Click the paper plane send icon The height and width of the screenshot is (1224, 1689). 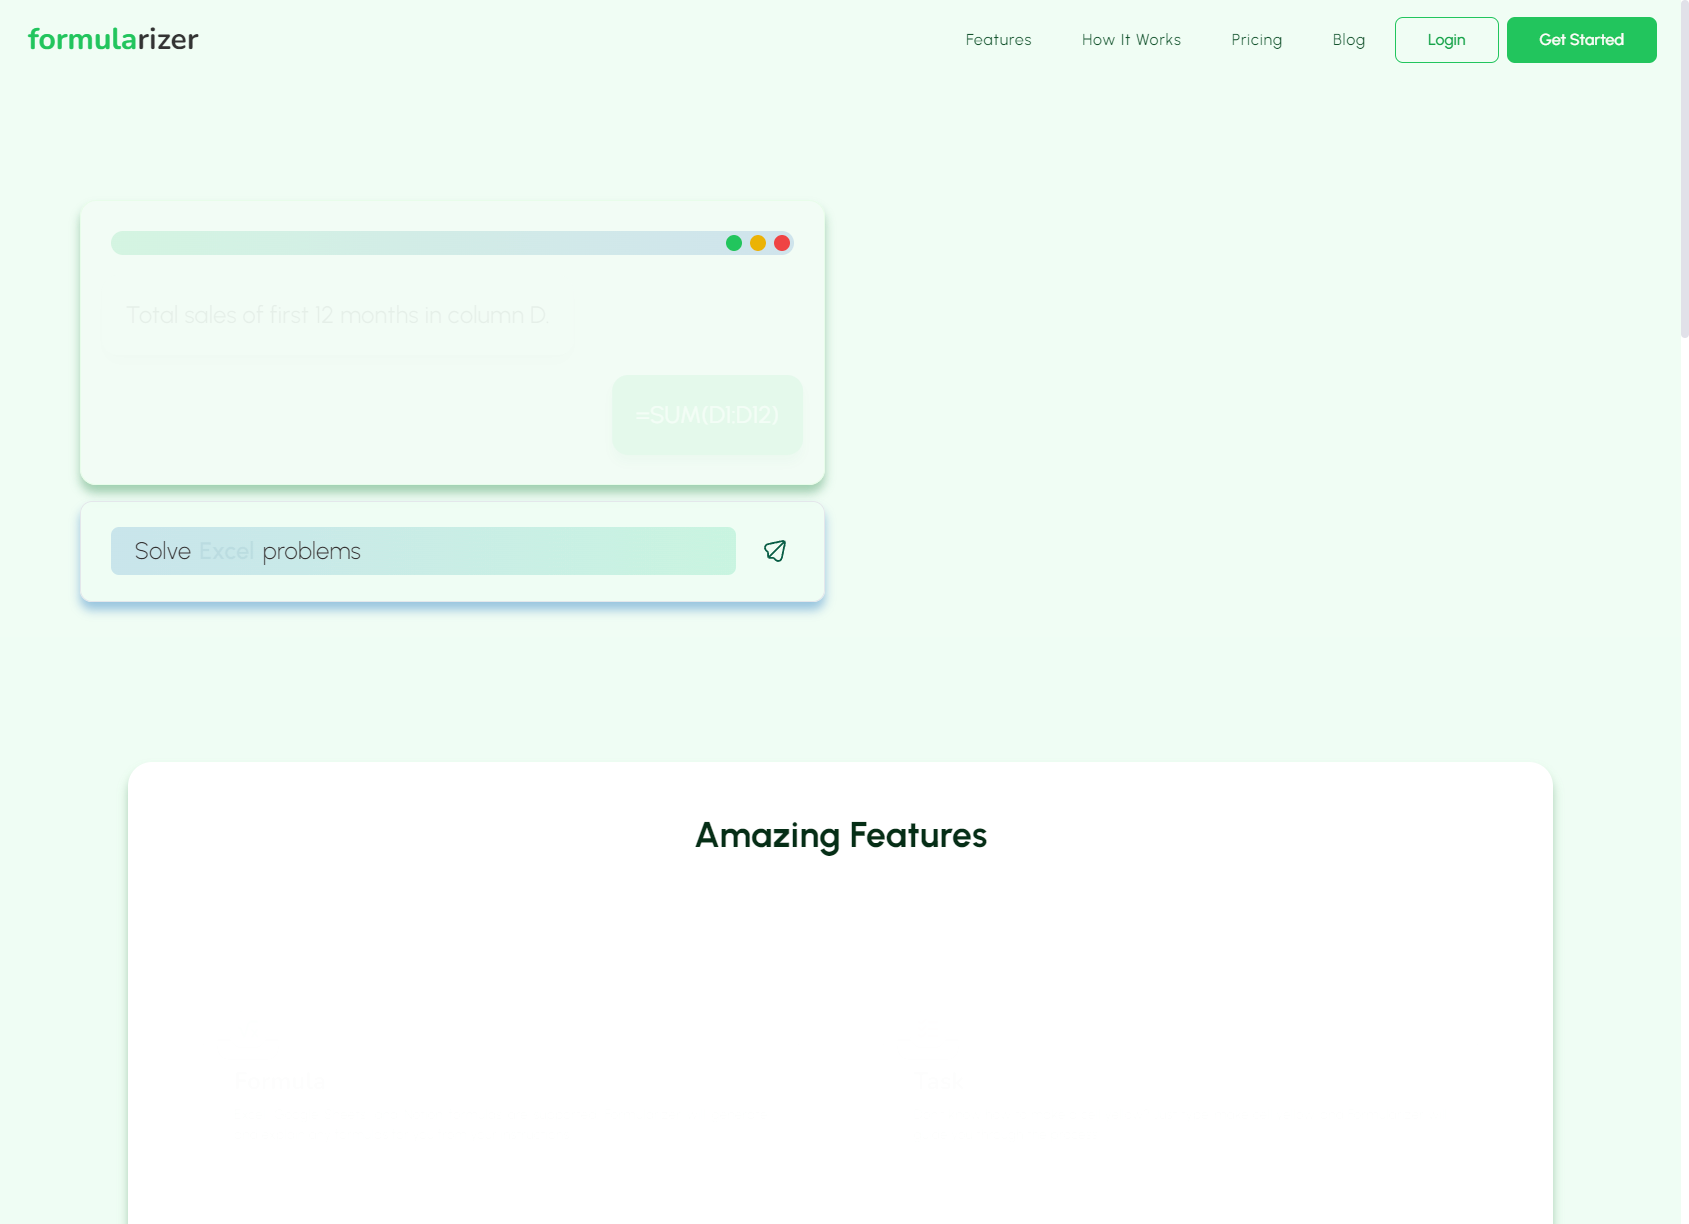click(x=775, y=551)
